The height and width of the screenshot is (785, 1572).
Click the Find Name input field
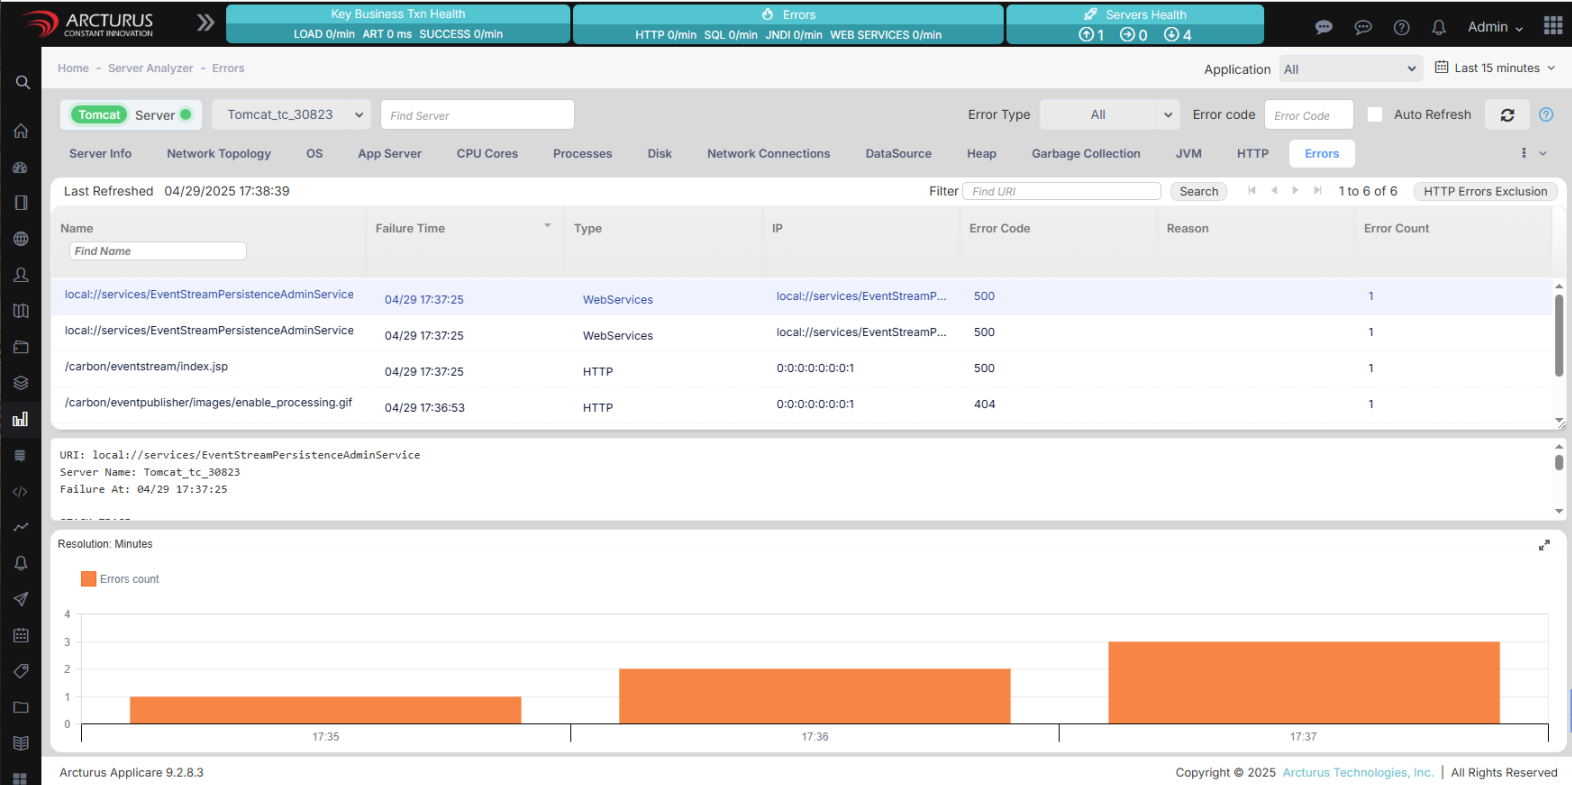157,251
